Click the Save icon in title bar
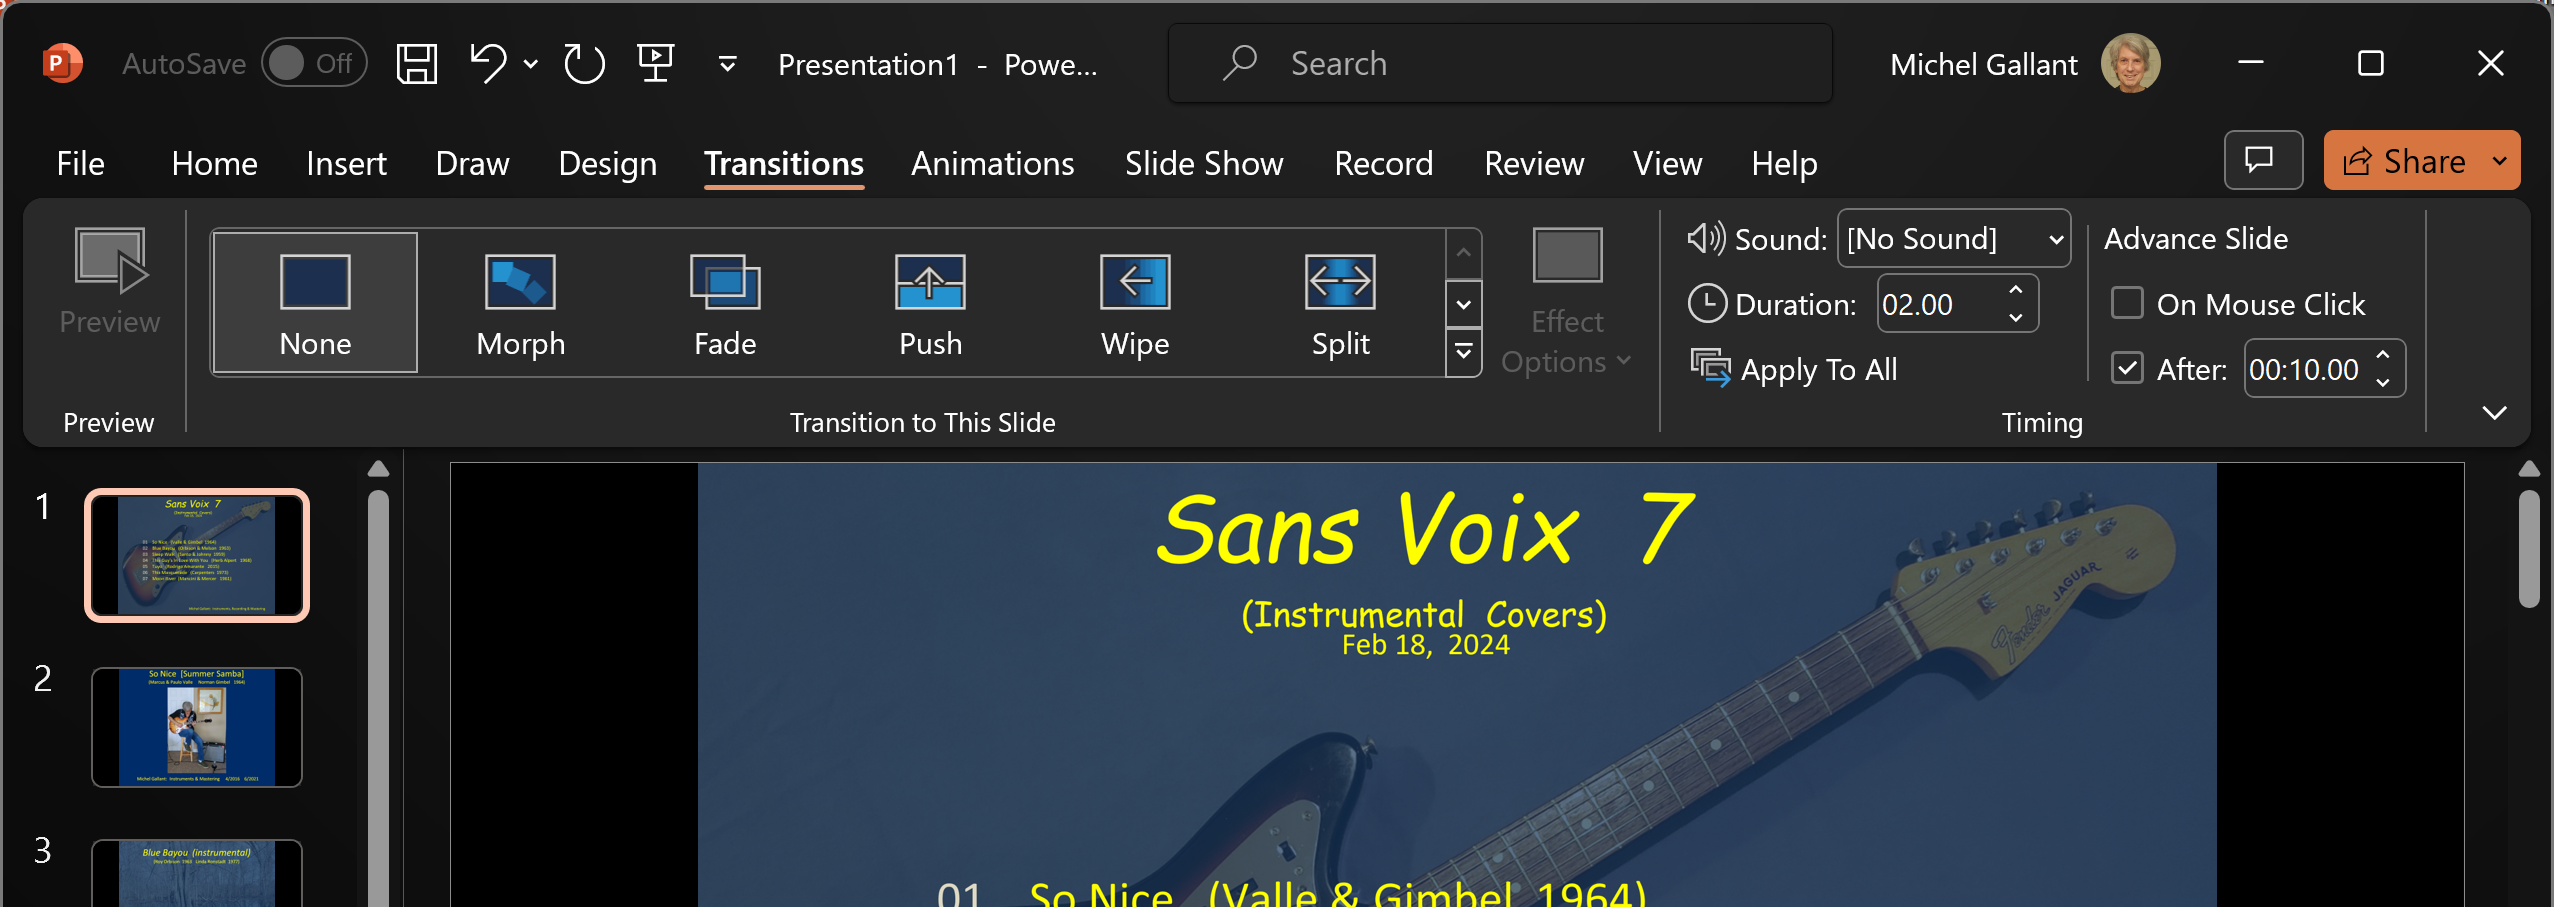2554x907 pixels. 416,64
